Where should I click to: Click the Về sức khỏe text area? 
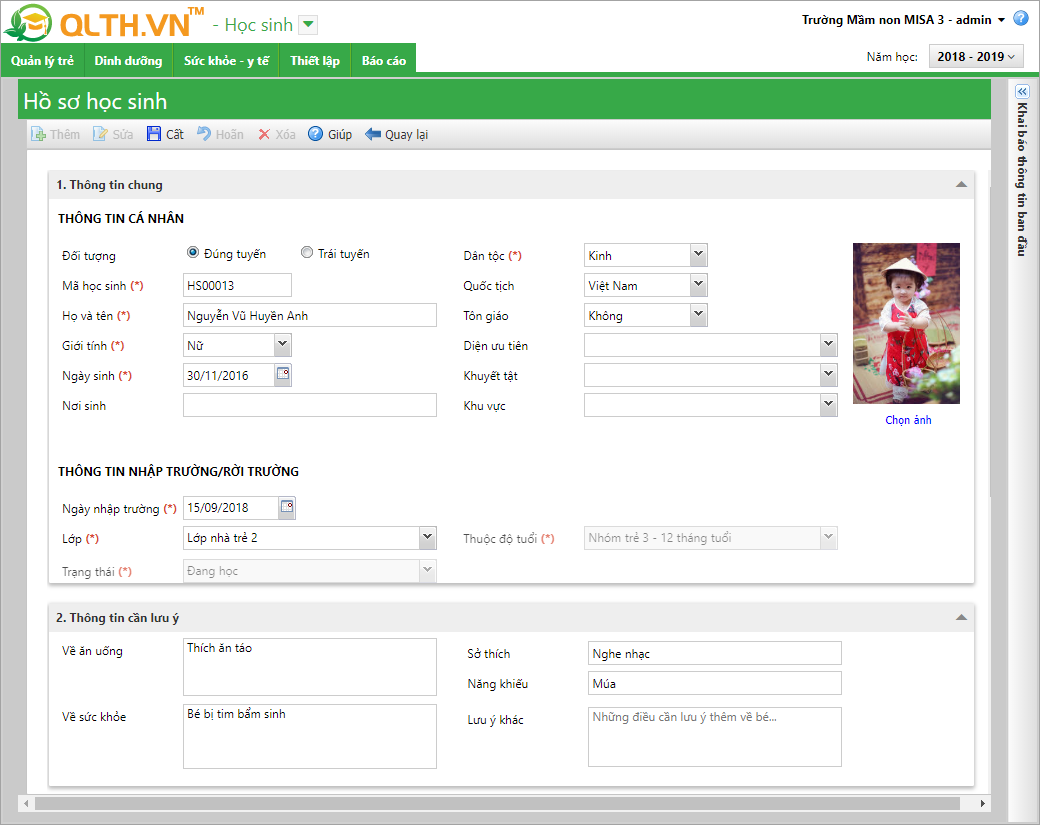310,736
